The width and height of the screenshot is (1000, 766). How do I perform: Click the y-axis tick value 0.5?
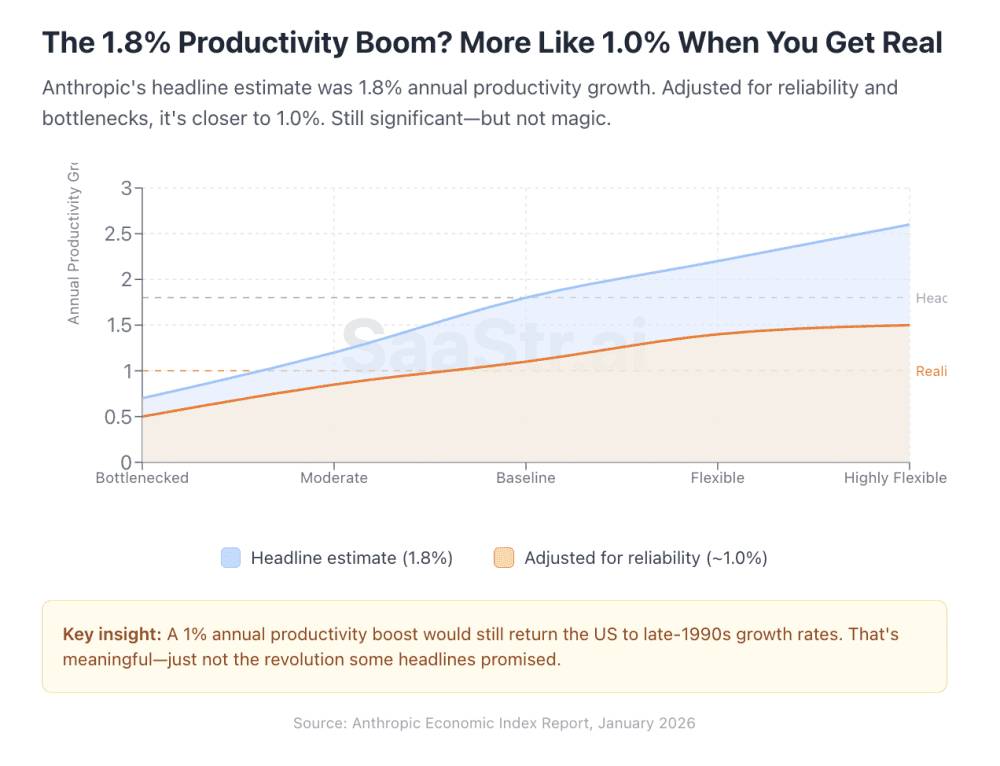click(x=119, y=417)
